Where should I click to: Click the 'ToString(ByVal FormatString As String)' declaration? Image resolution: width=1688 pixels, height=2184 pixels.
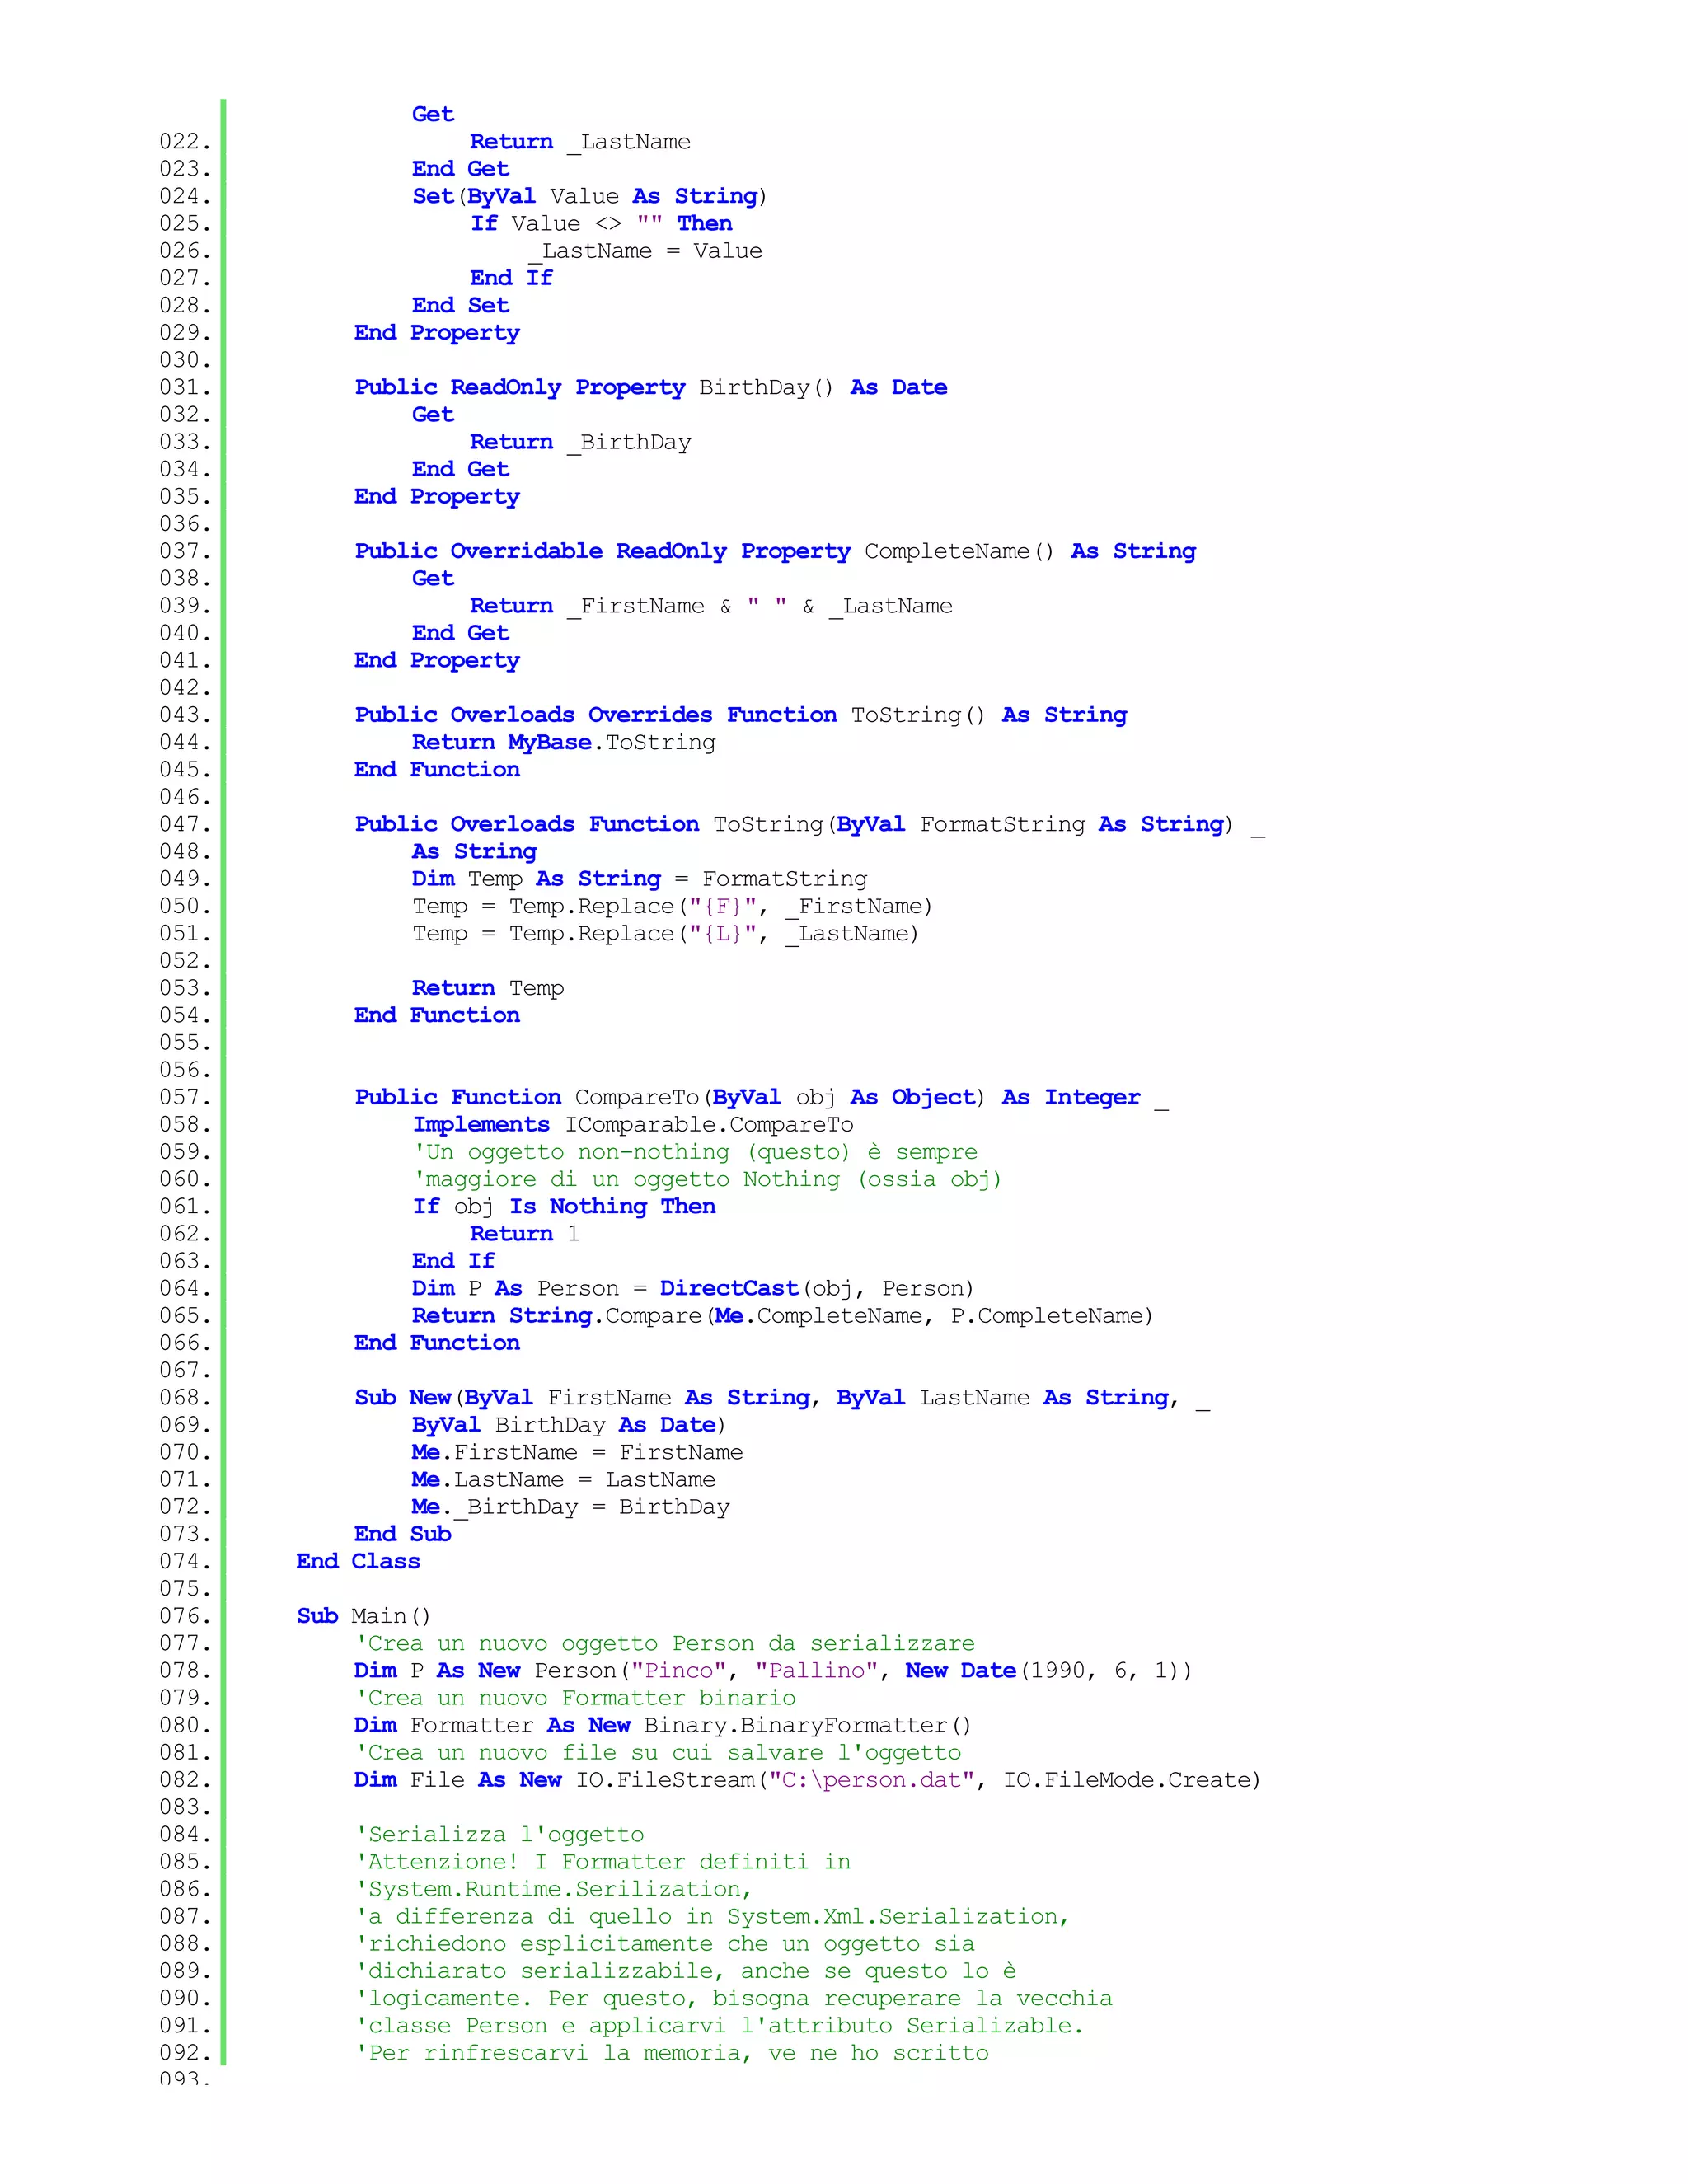(810, 825)
